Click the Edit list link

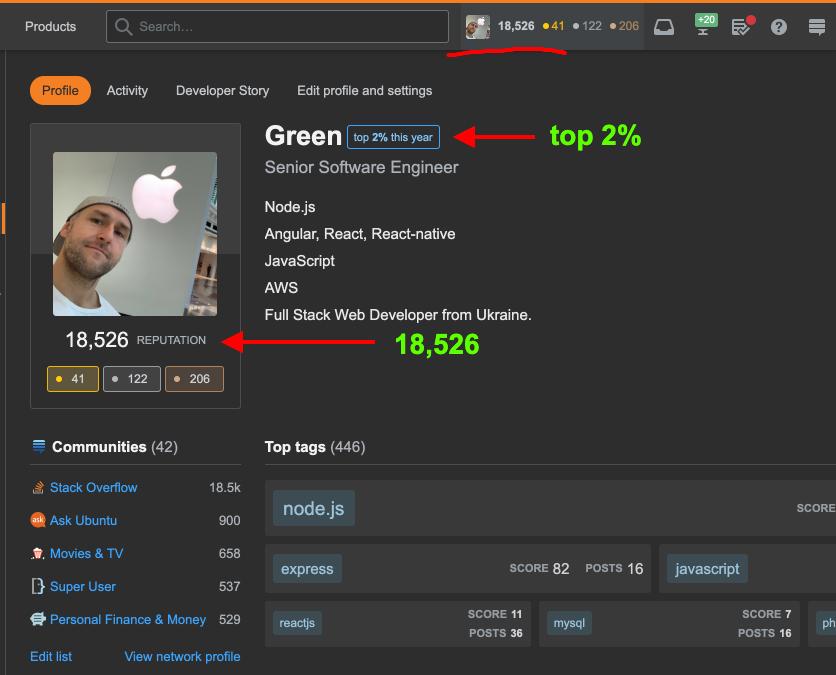coord(51,656)
